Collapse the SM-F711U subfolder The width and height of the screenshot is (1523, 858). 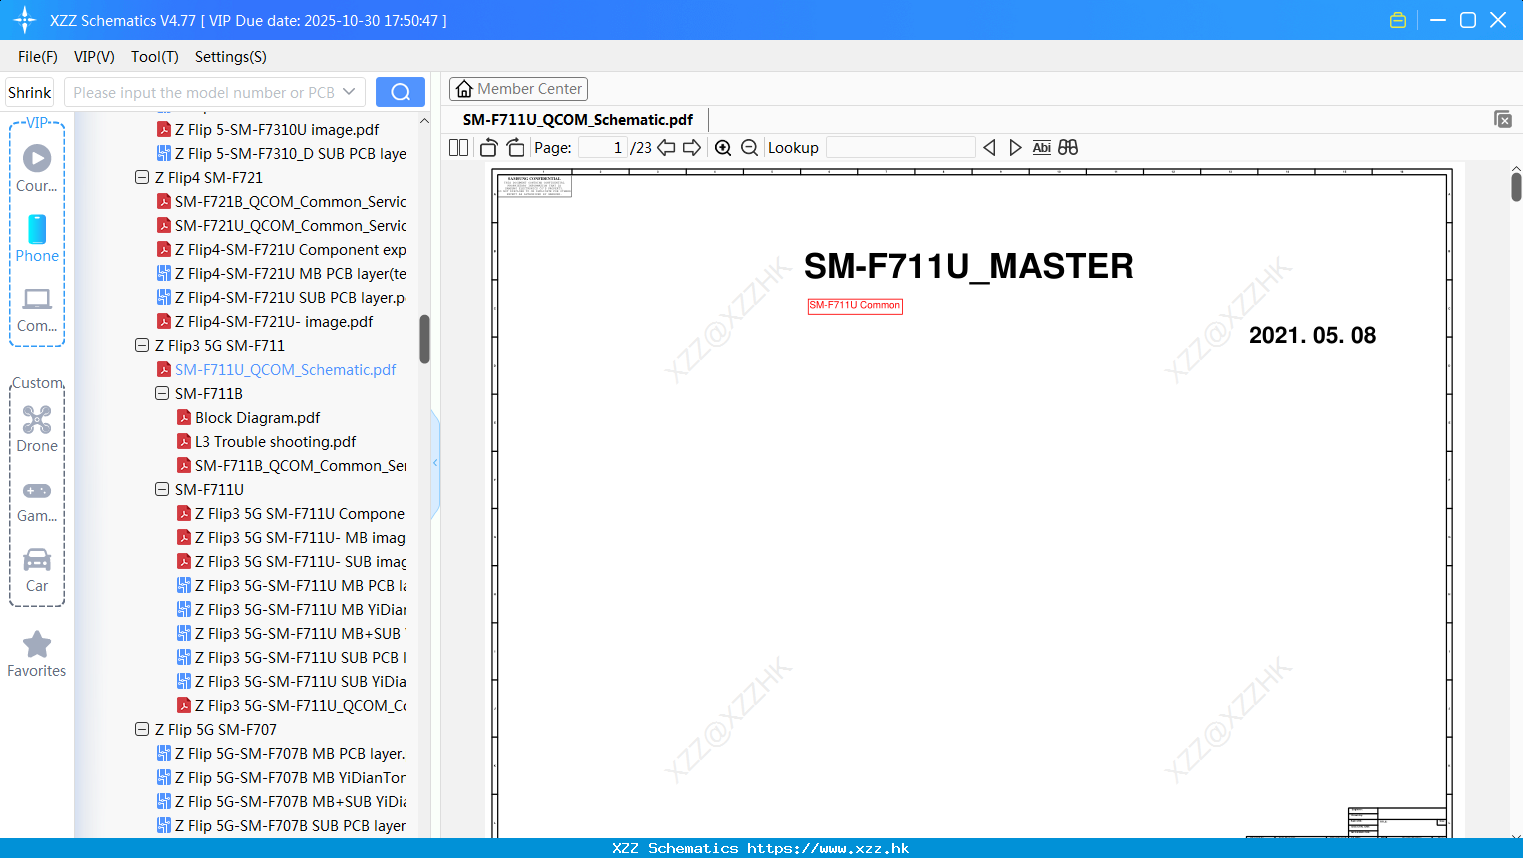(162, 489)
